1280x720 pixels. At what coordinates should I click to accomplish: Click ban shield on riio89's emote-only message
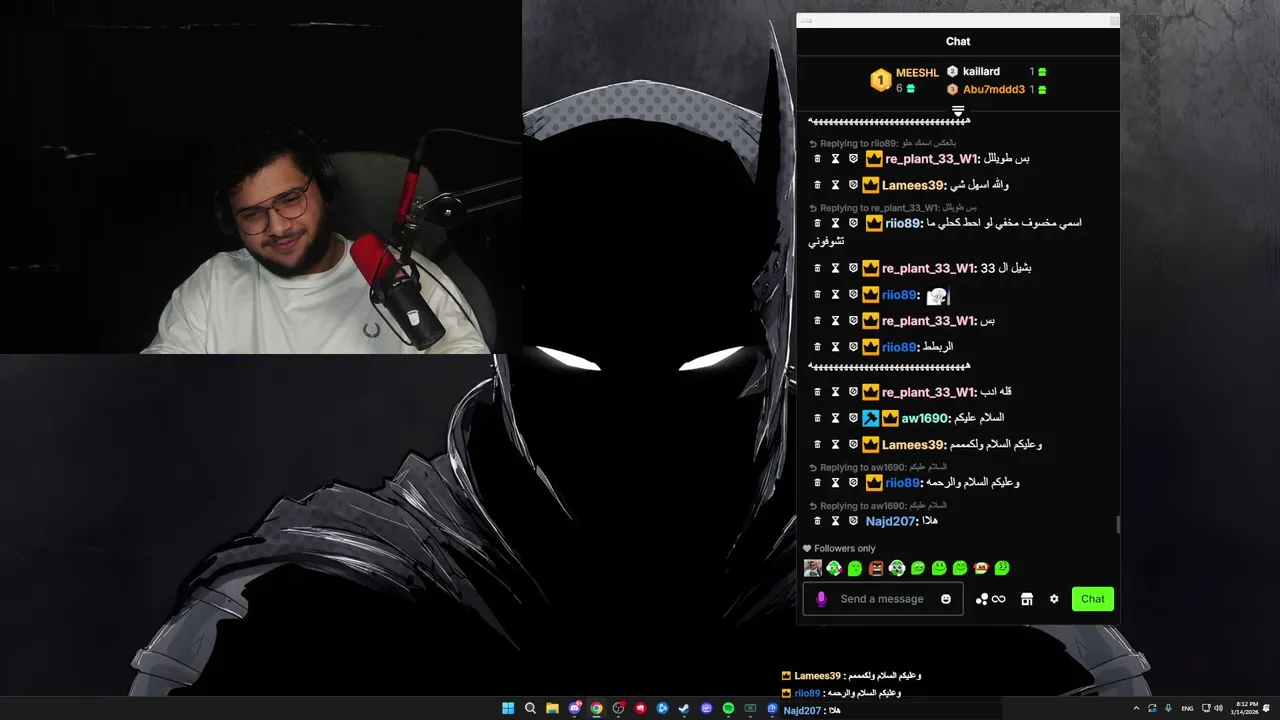853,295
